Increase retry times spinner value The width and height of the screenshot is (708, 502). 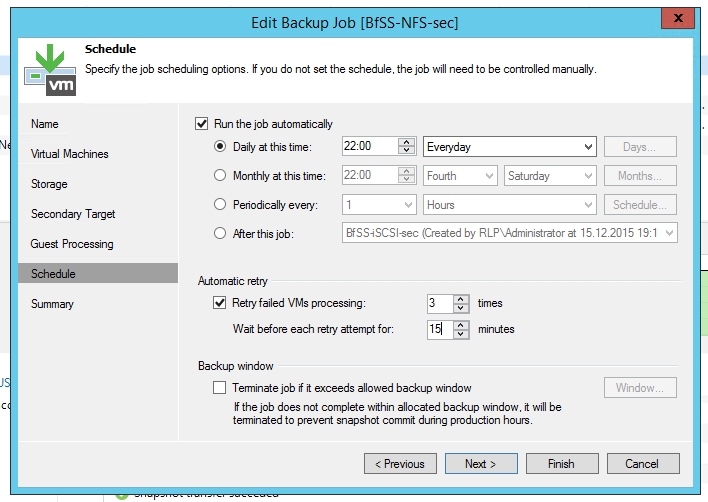pos(461,299)
